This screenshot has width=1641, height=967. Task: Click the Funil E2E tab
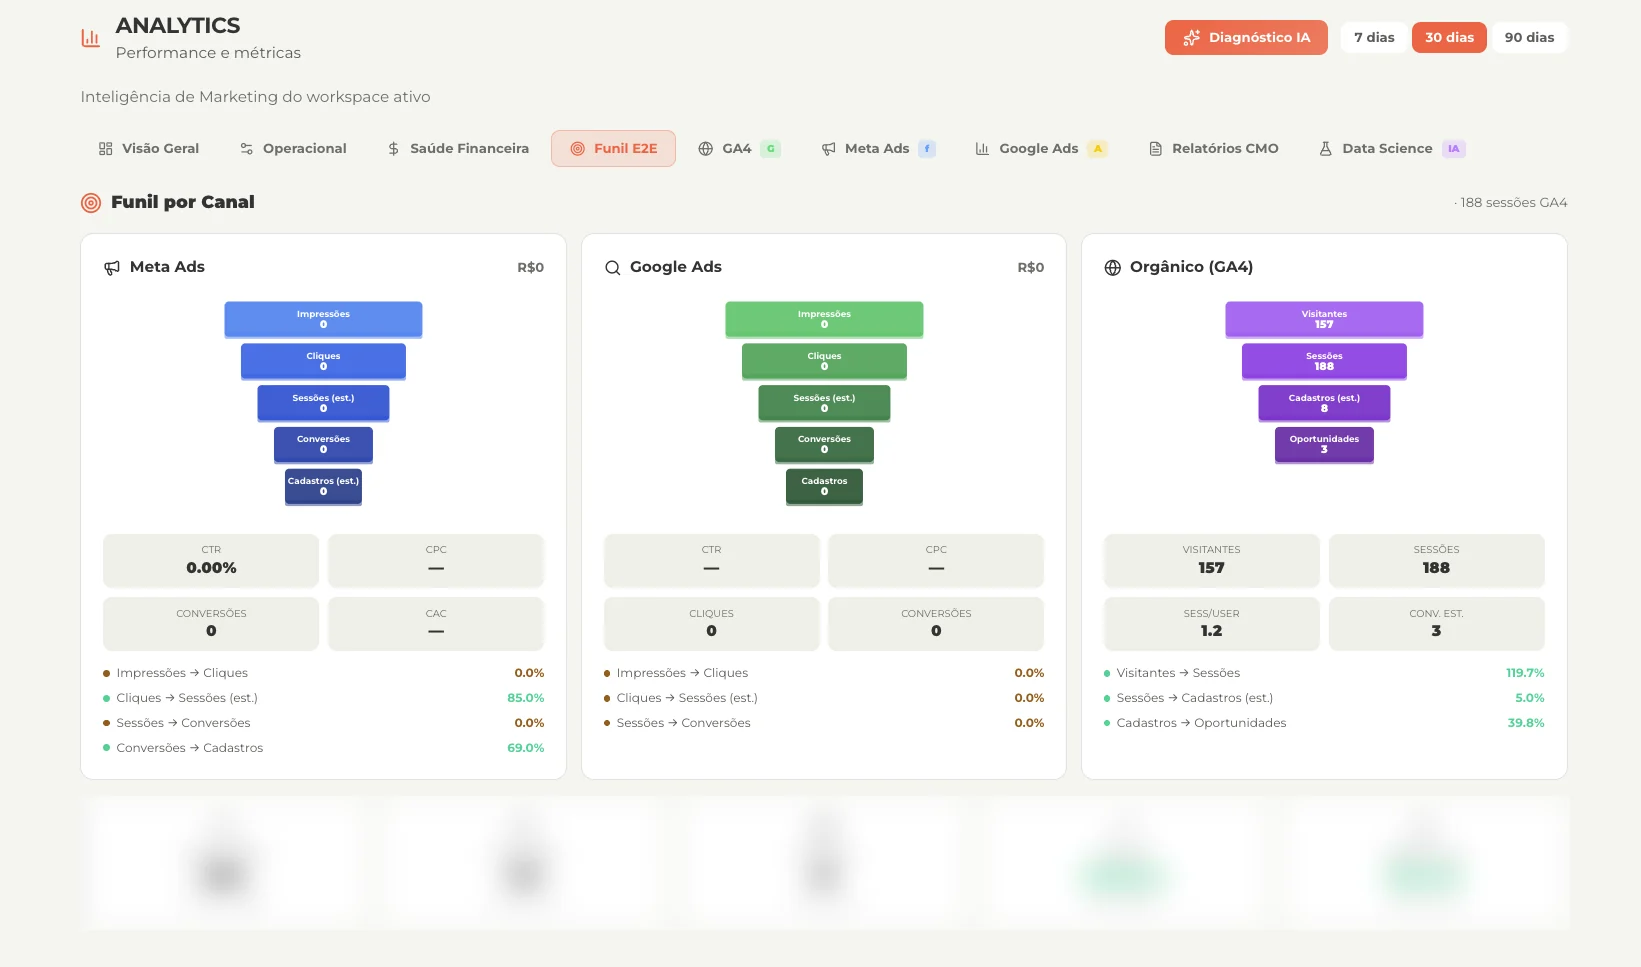pos(613,149)
